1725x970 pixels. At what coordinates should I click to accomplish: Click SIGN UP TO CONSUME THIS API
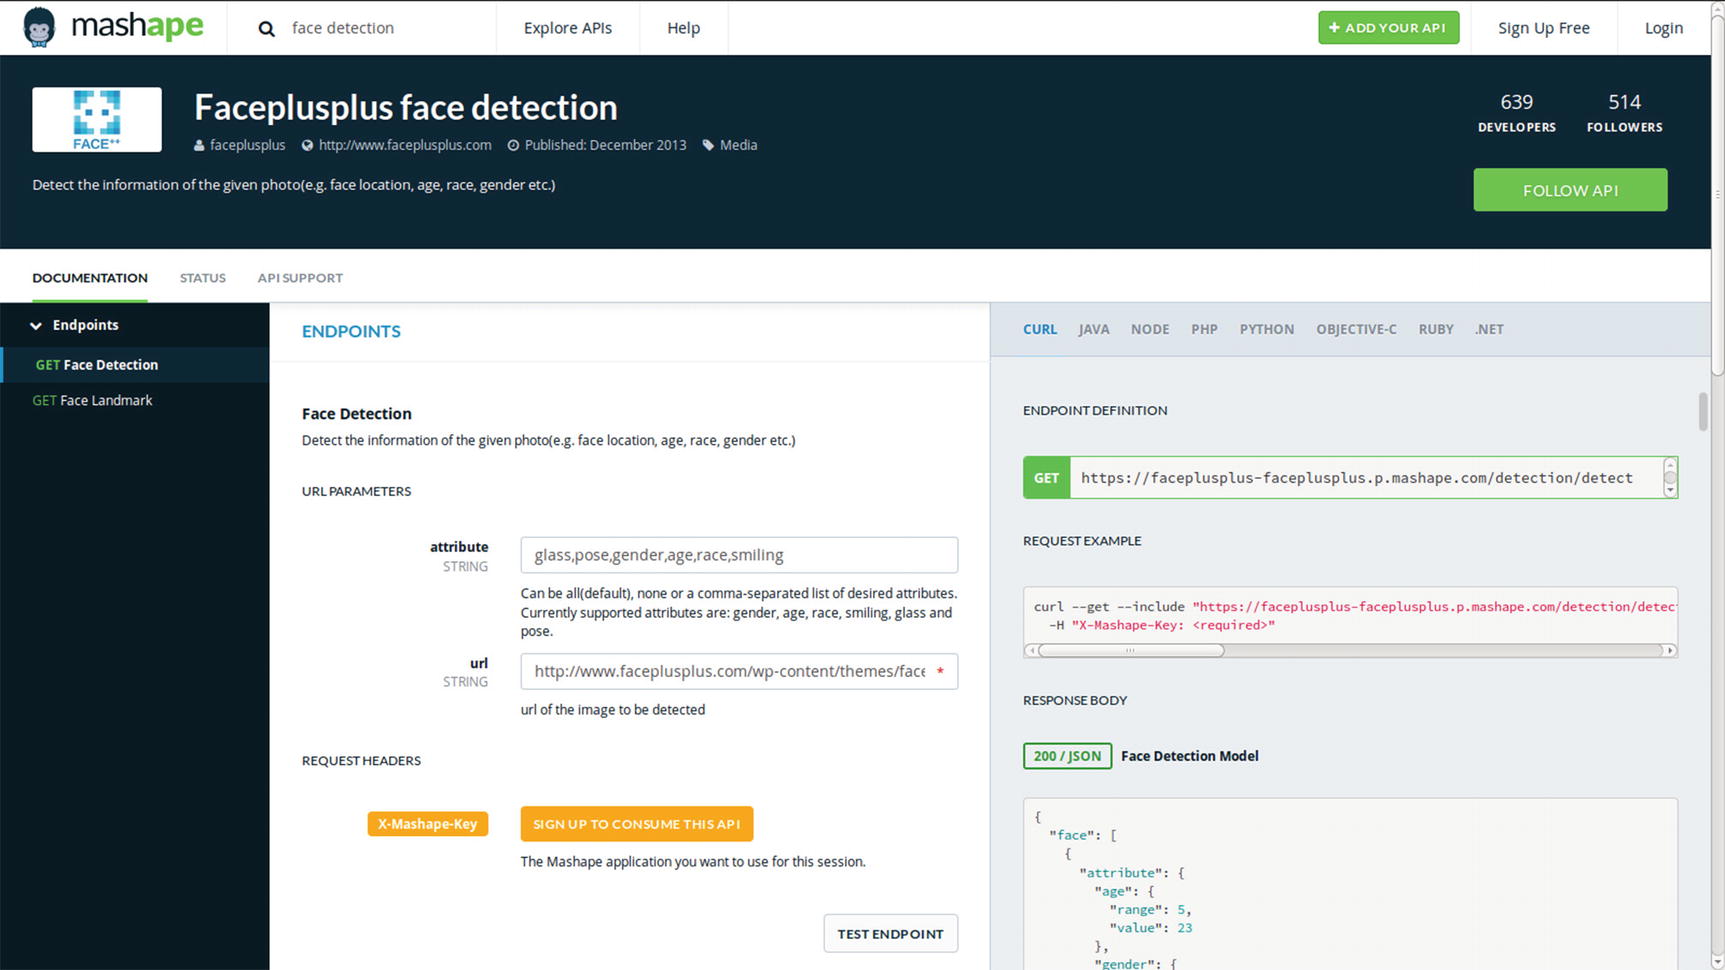(636, 824)
